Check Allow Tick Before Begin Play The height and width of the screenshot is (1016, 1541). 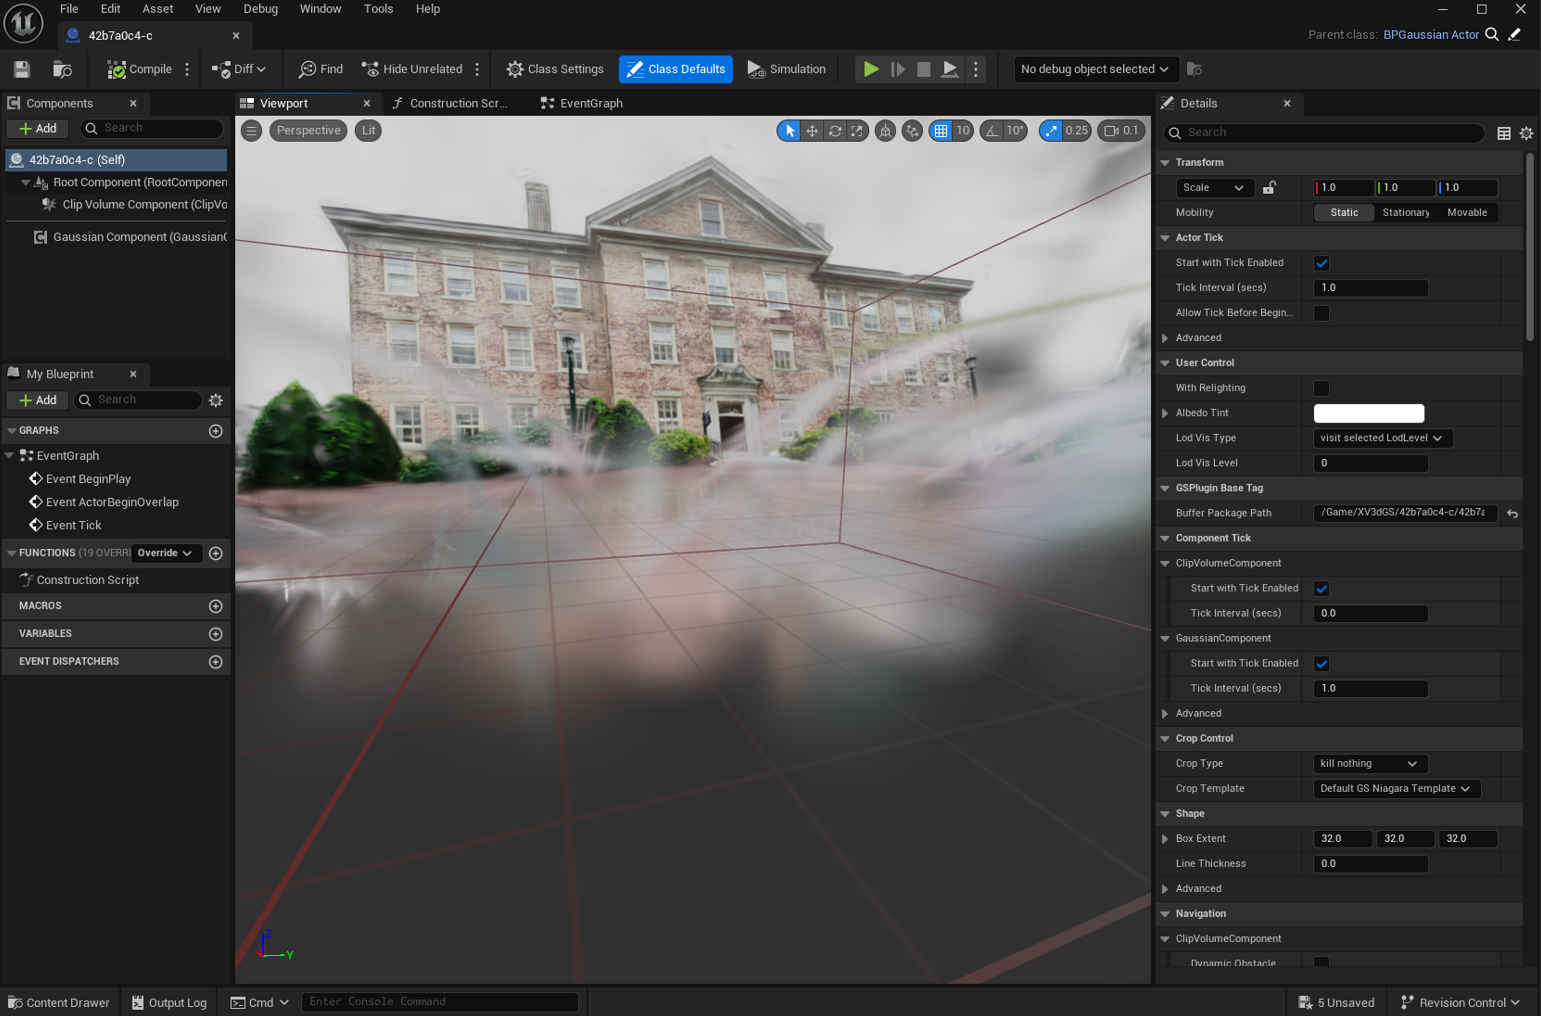pyautogui.click(x=1321, y=313)
